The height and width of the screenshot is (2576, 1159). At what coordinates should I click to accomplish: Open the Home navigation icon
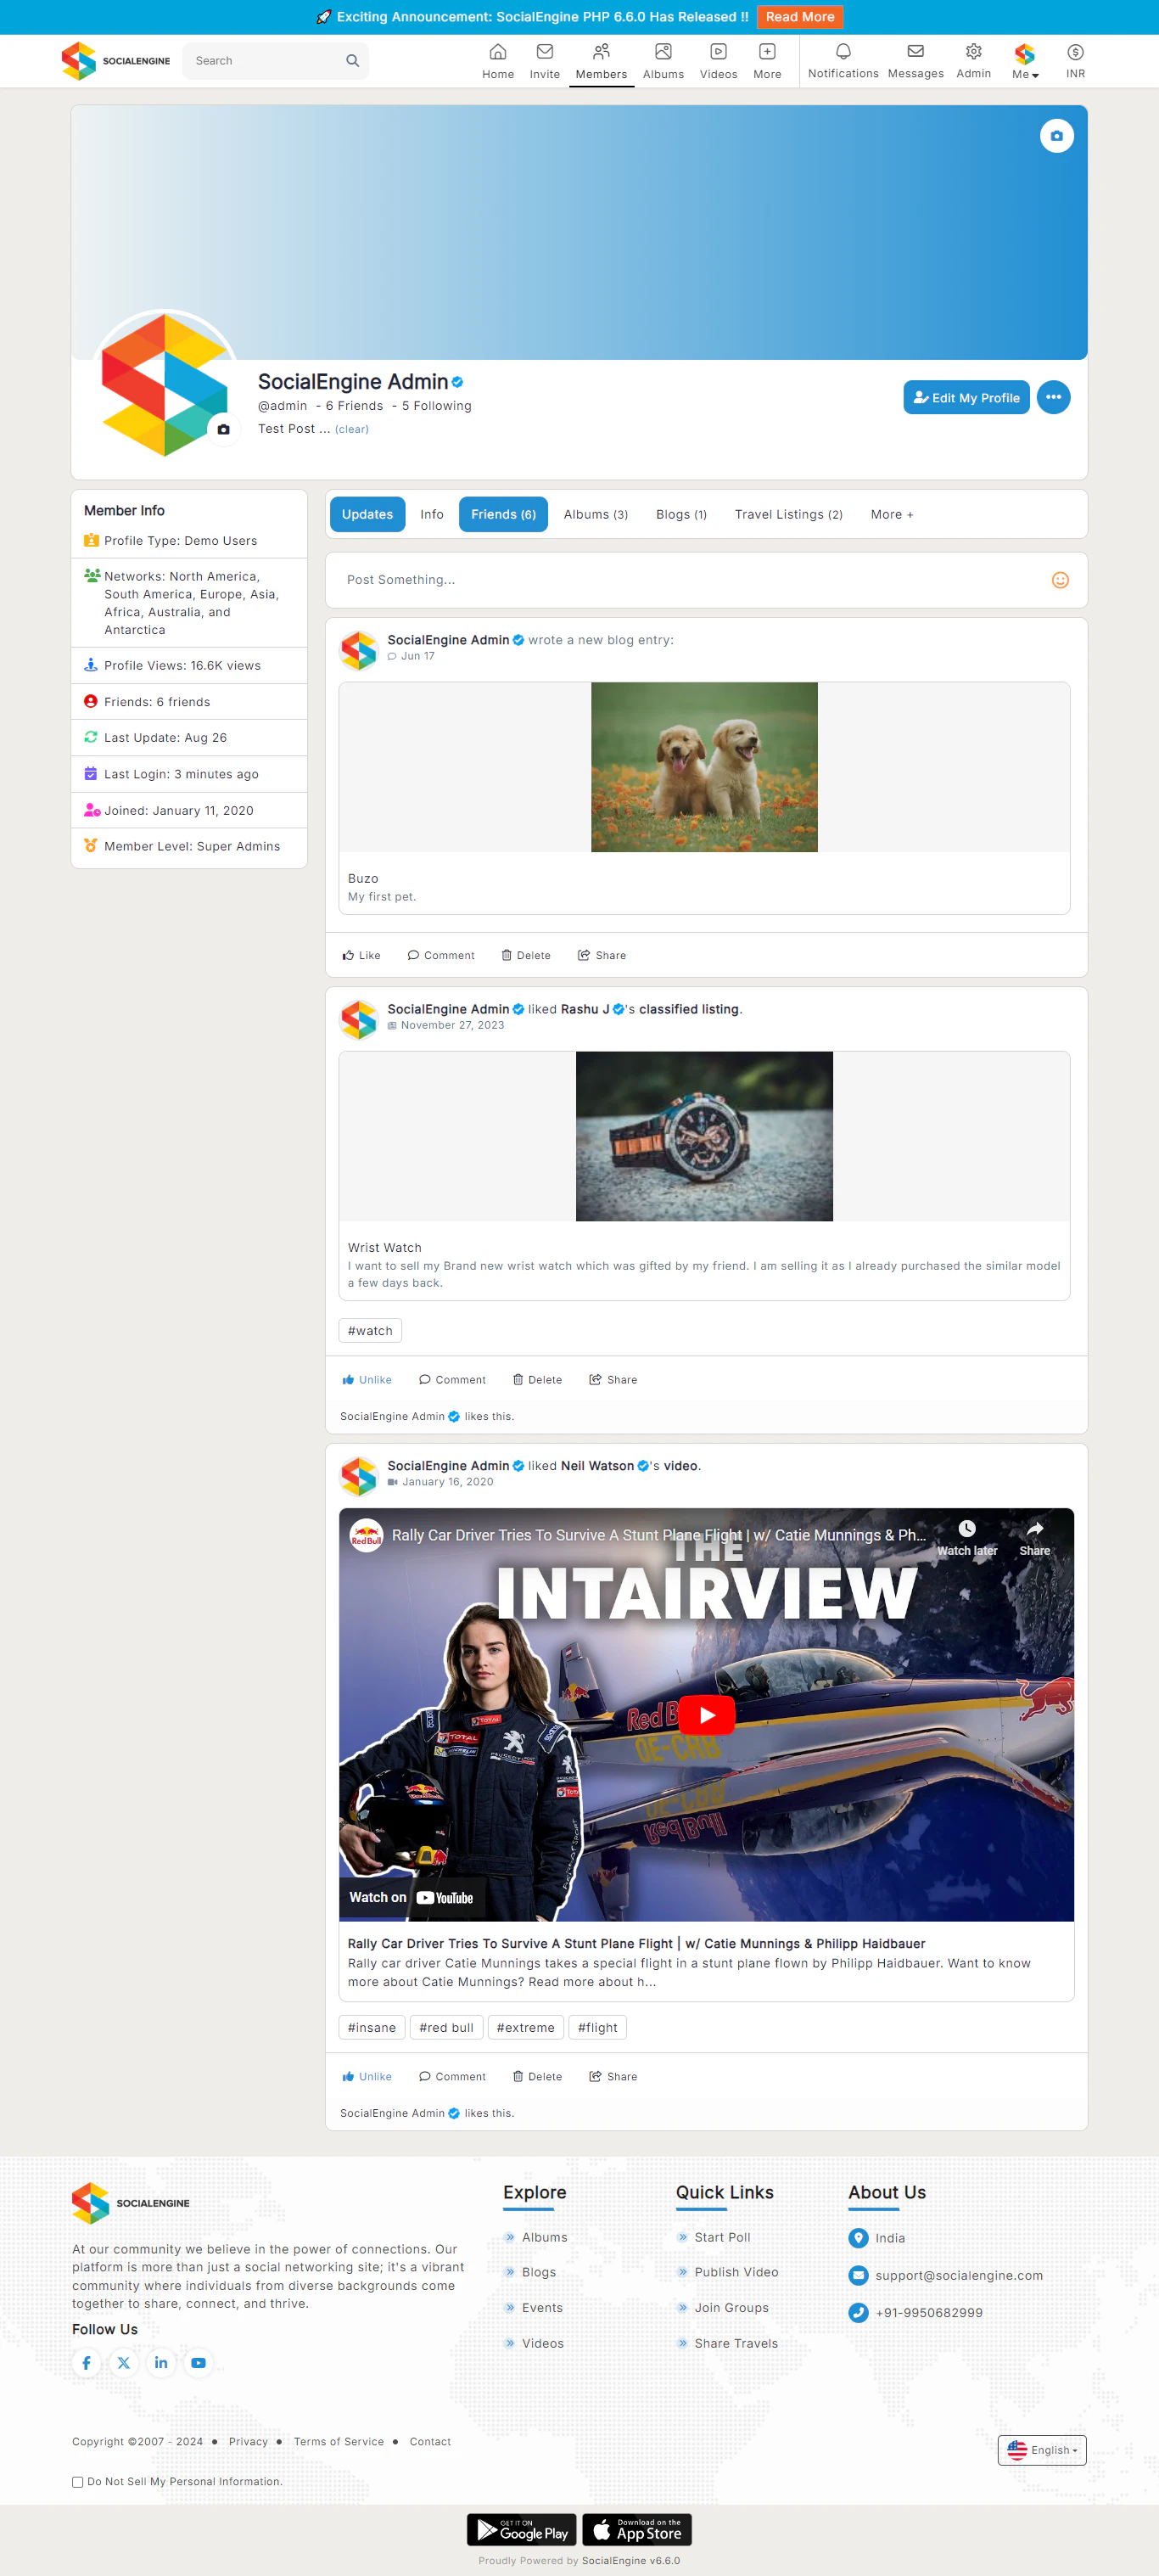point(498,61)
